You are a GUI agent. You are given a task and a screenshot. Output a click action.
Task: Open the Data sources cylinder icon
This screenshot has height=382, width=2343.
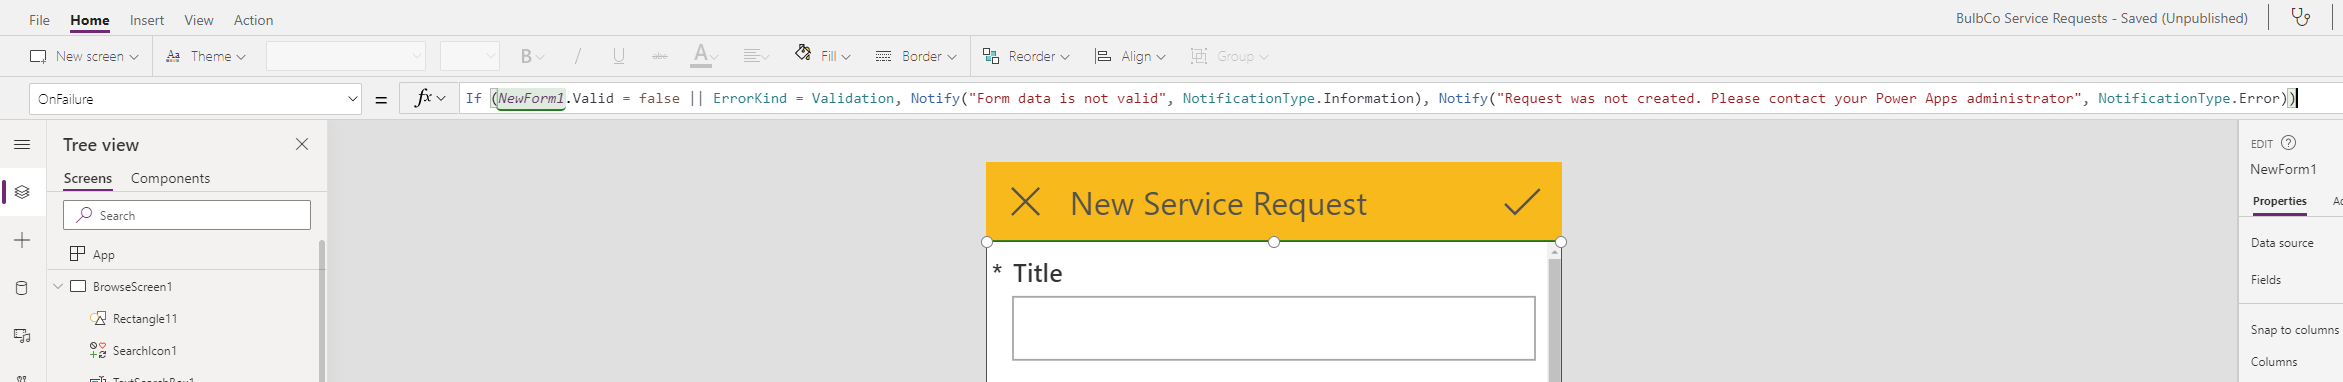pos(22,288)
